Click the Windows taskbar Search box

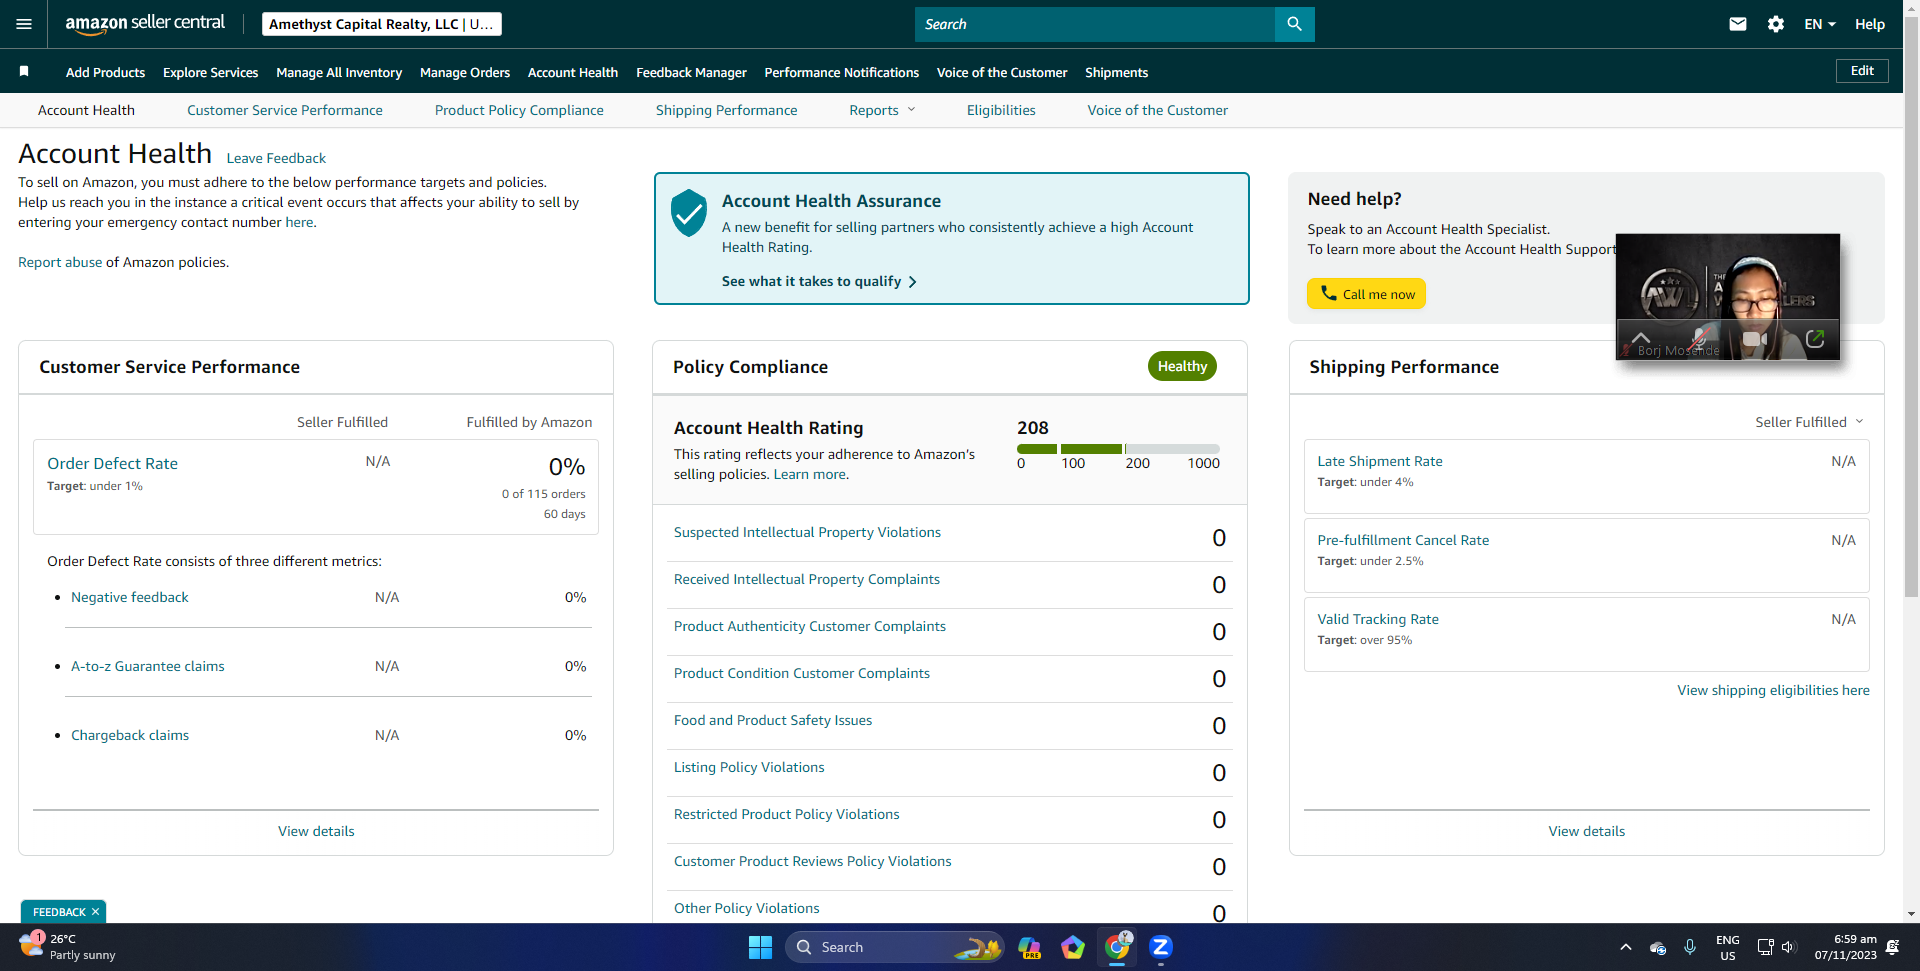point(894,947)
